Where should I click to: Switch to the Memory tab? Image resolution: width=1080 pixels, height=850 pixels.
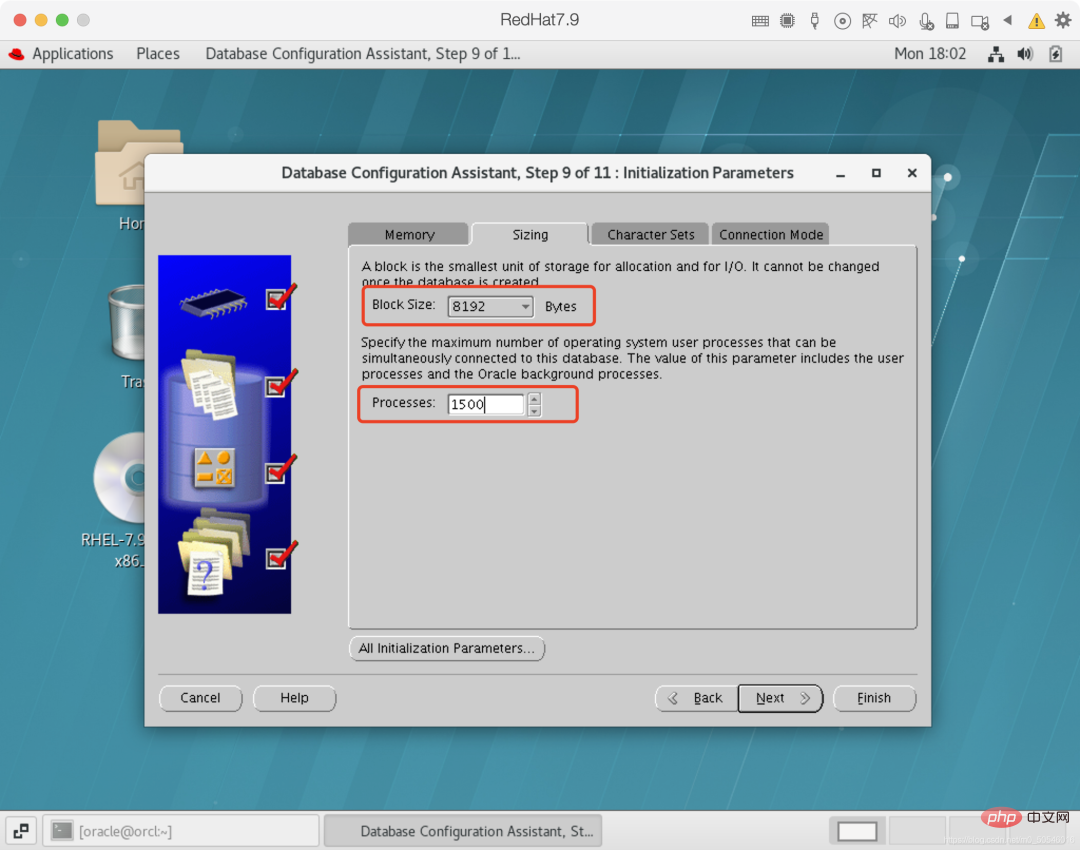(409, 234)
